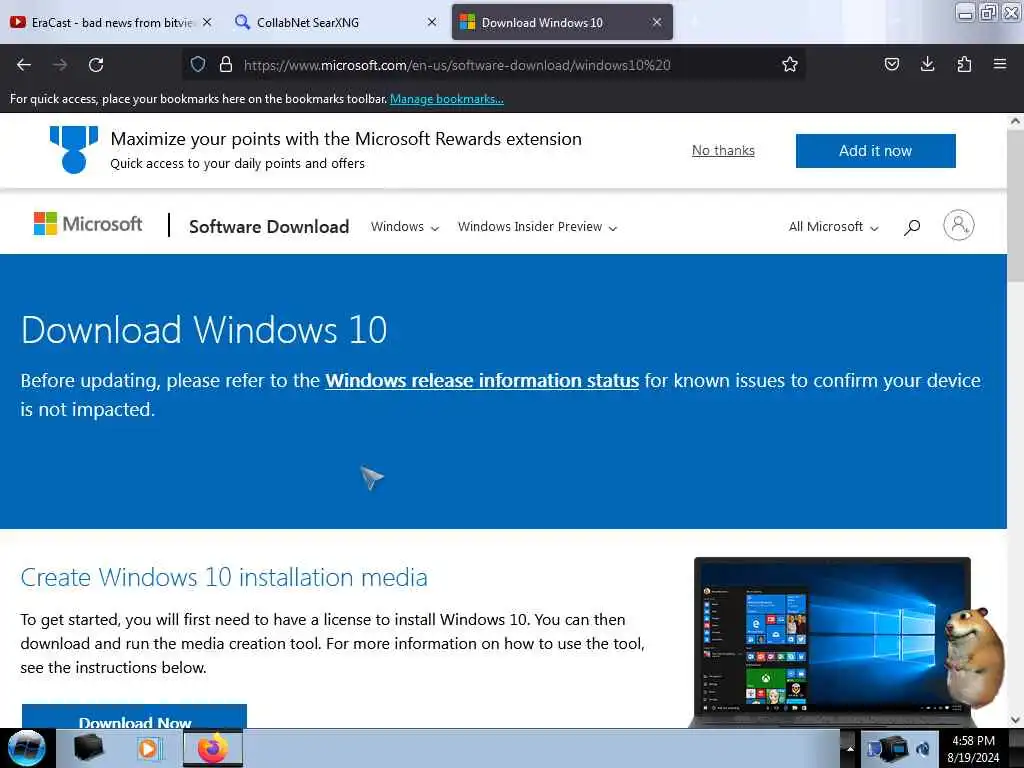Open Windows release information status link
Screen dimensions: 1024x768
coord(482,380)
